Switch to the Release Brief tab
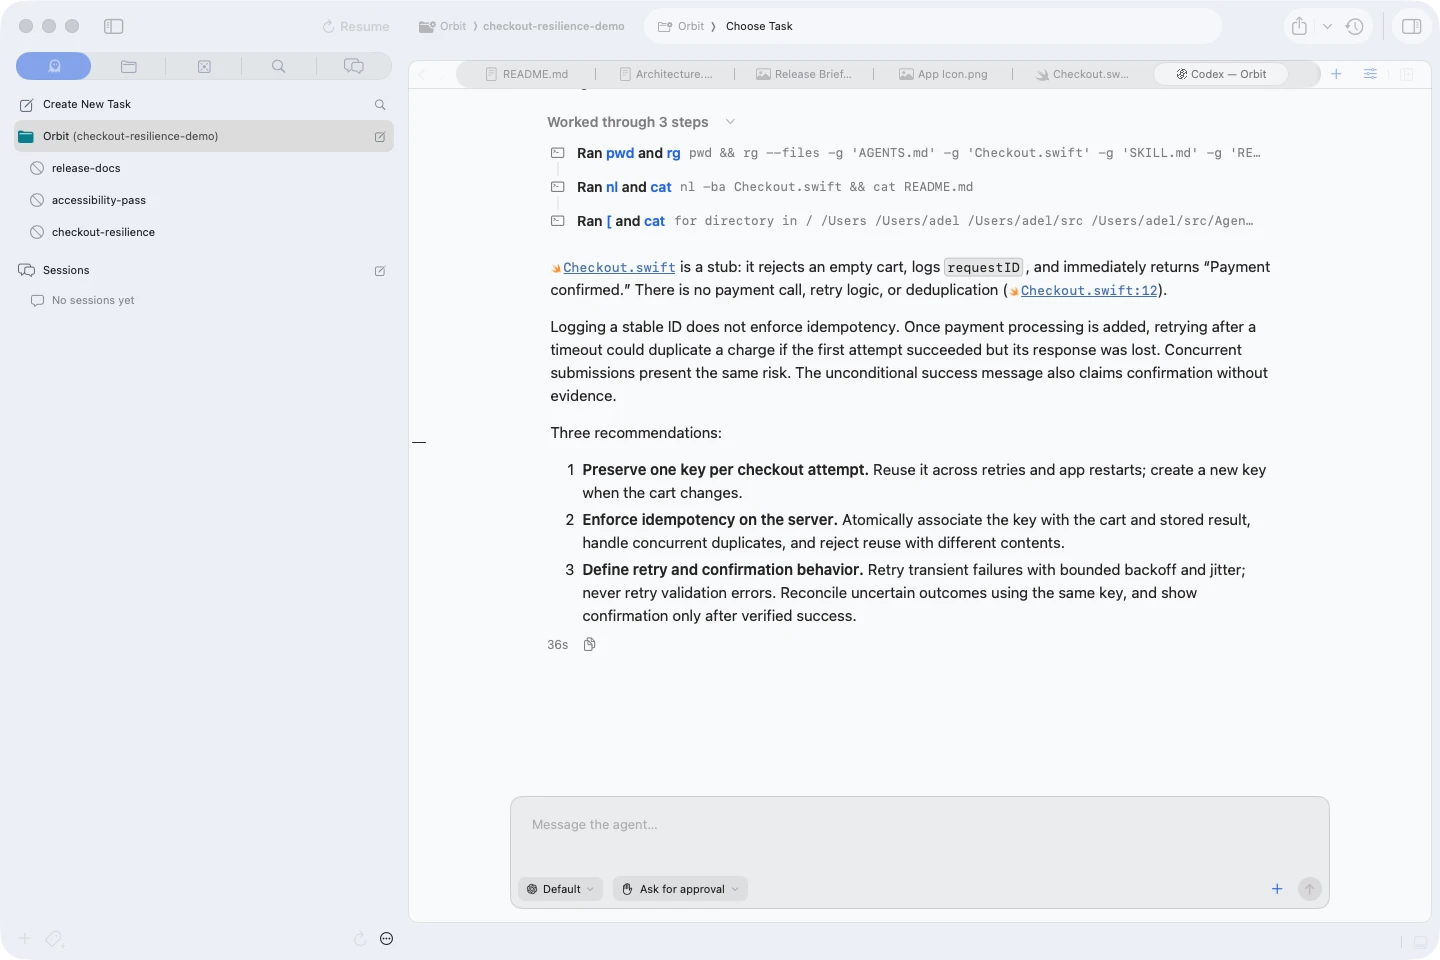 pos(804,74)
